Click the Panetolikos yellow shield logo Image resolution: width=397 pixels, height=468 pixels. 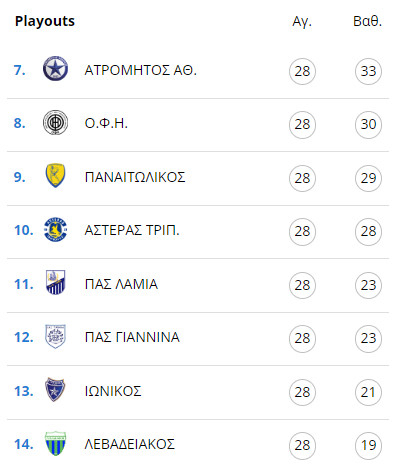[x=55, y=175]
